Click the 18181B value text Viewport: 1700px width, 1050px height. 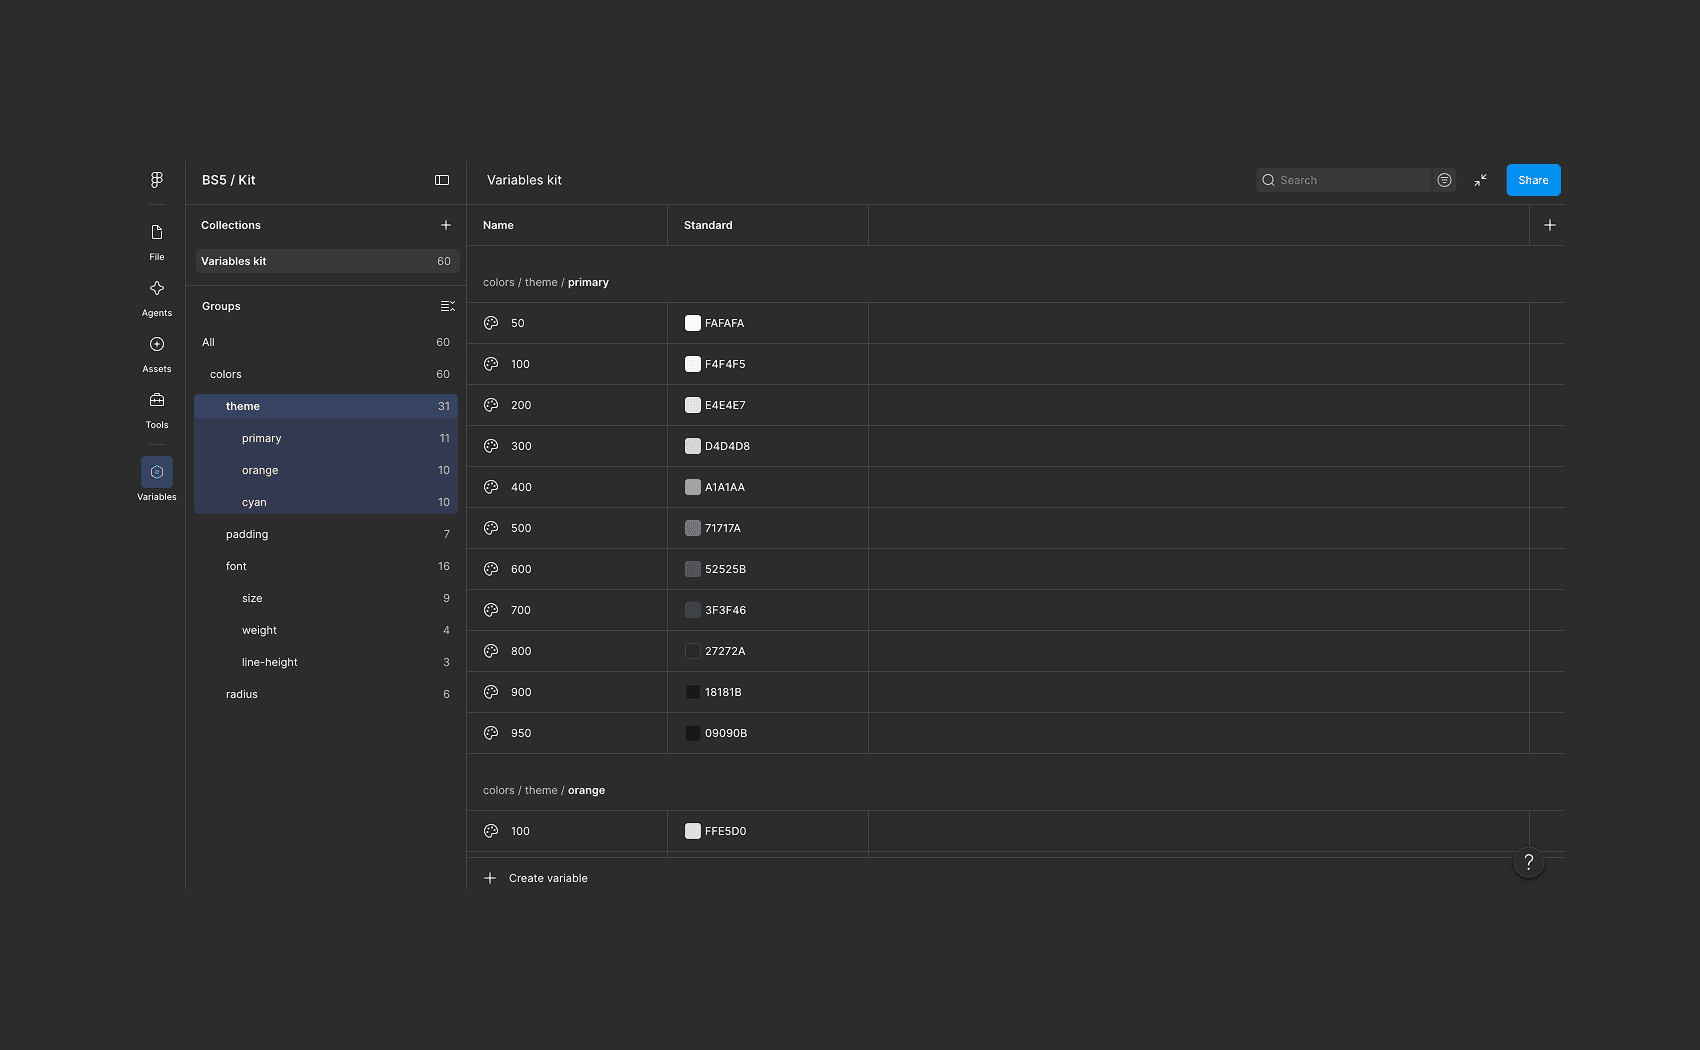click(x=723, y=692)
